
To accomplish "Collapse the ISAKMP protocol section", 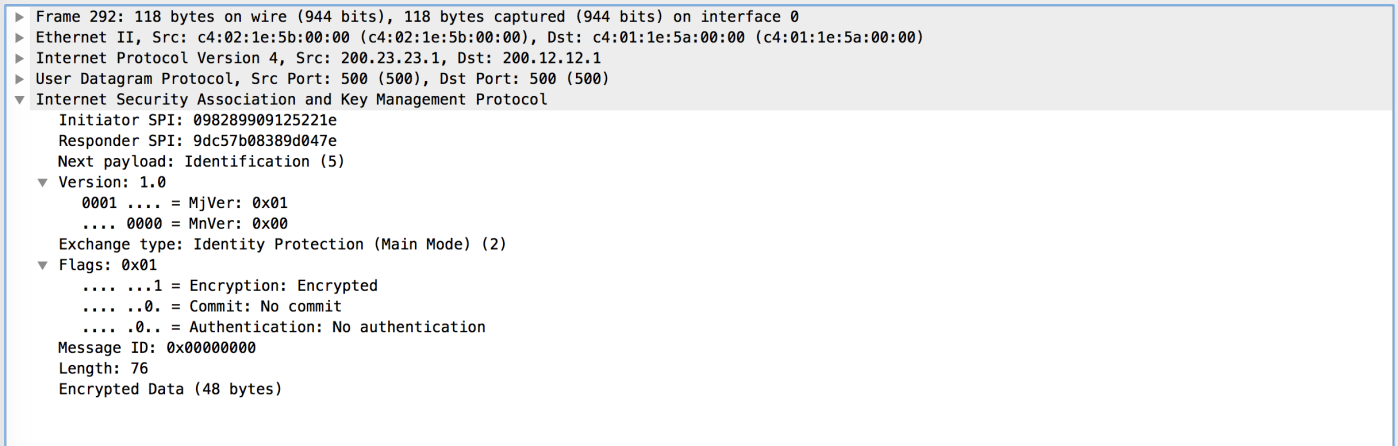I will coord(20,100).
